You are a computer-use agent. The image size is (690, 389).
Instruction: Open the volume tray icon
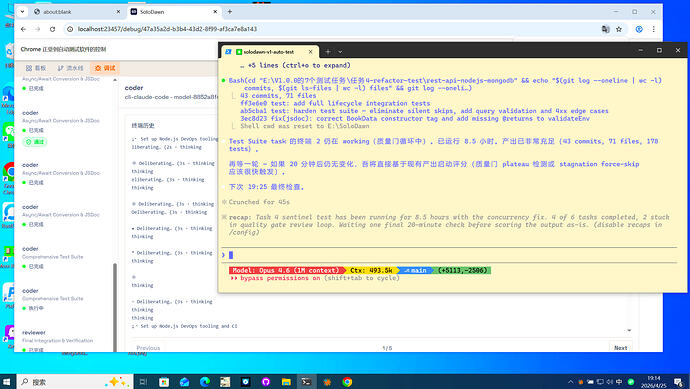coord(609,382)
